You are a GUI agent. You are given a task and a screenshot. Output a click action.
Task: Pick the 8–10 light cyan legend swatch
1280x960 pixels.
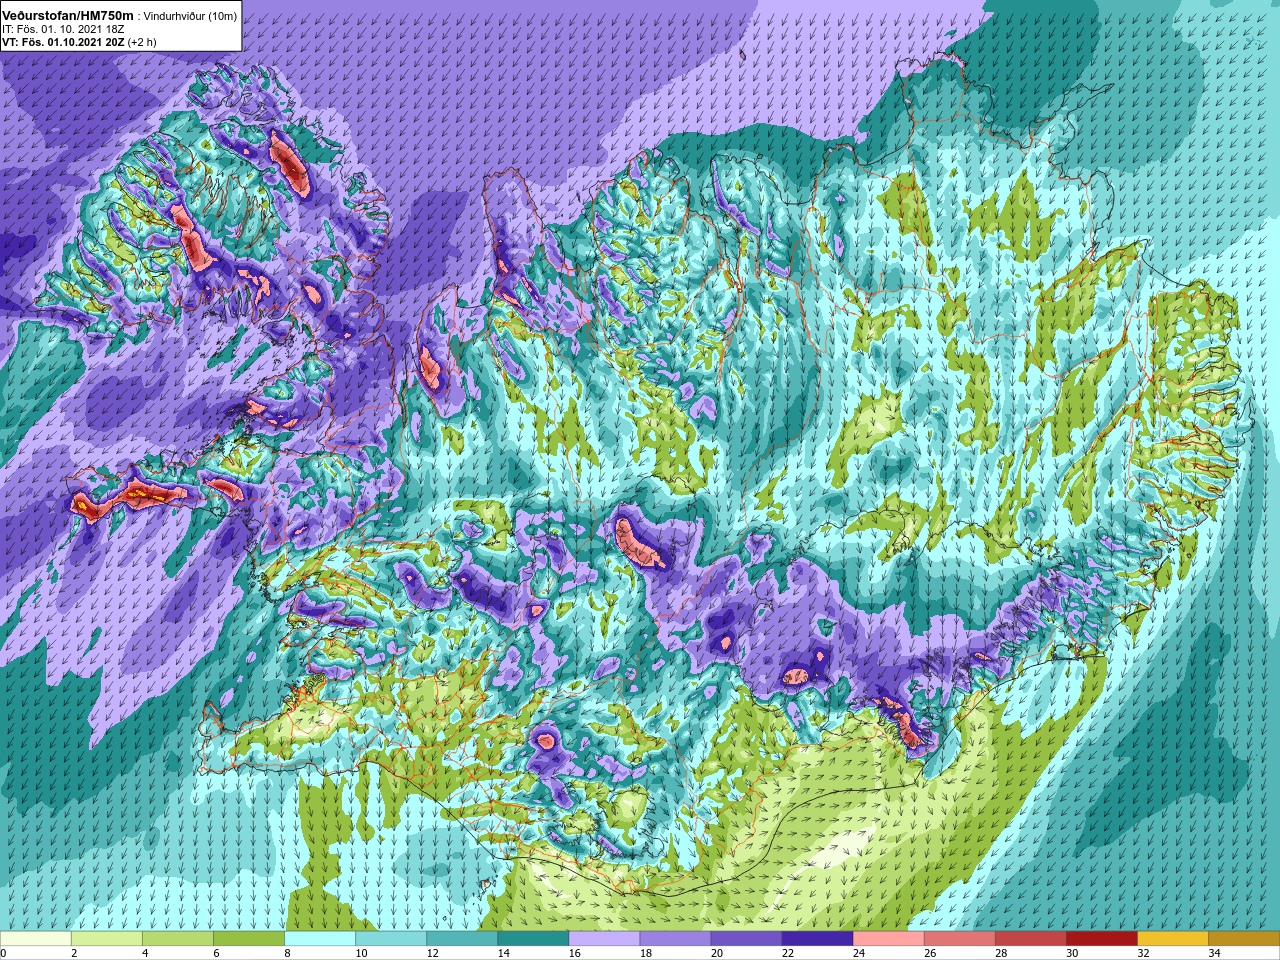point(320,939)
